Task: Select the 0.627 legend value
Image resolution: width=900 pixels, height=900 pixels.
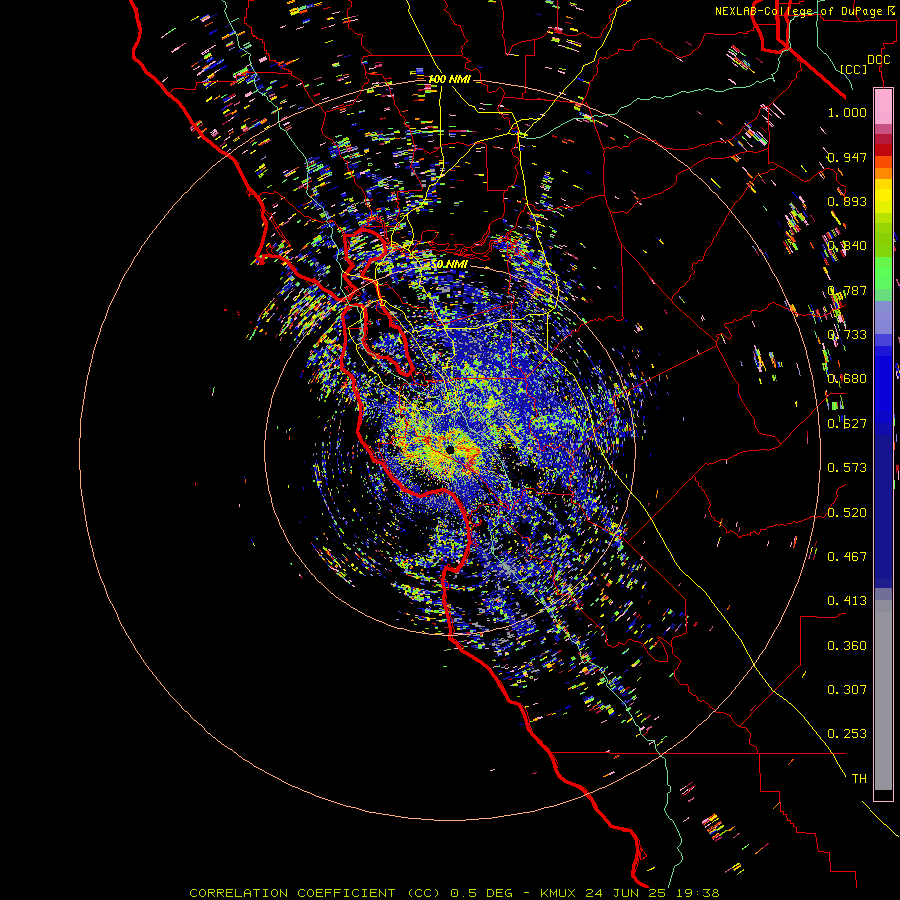Action: click(847, 424)
